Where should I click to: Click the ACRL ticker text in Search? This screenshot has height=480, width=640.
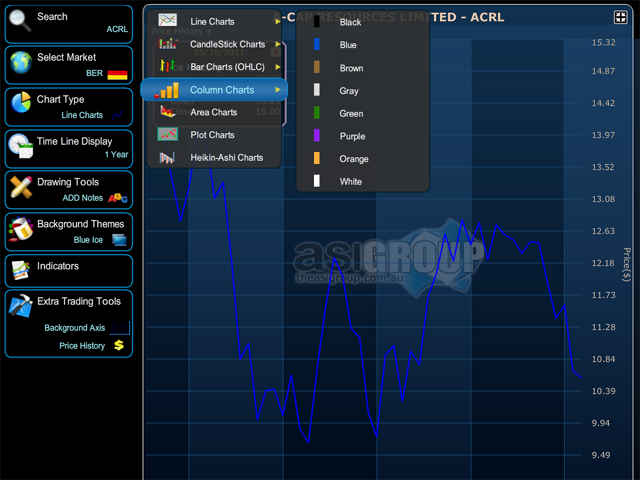click(117, 29)
